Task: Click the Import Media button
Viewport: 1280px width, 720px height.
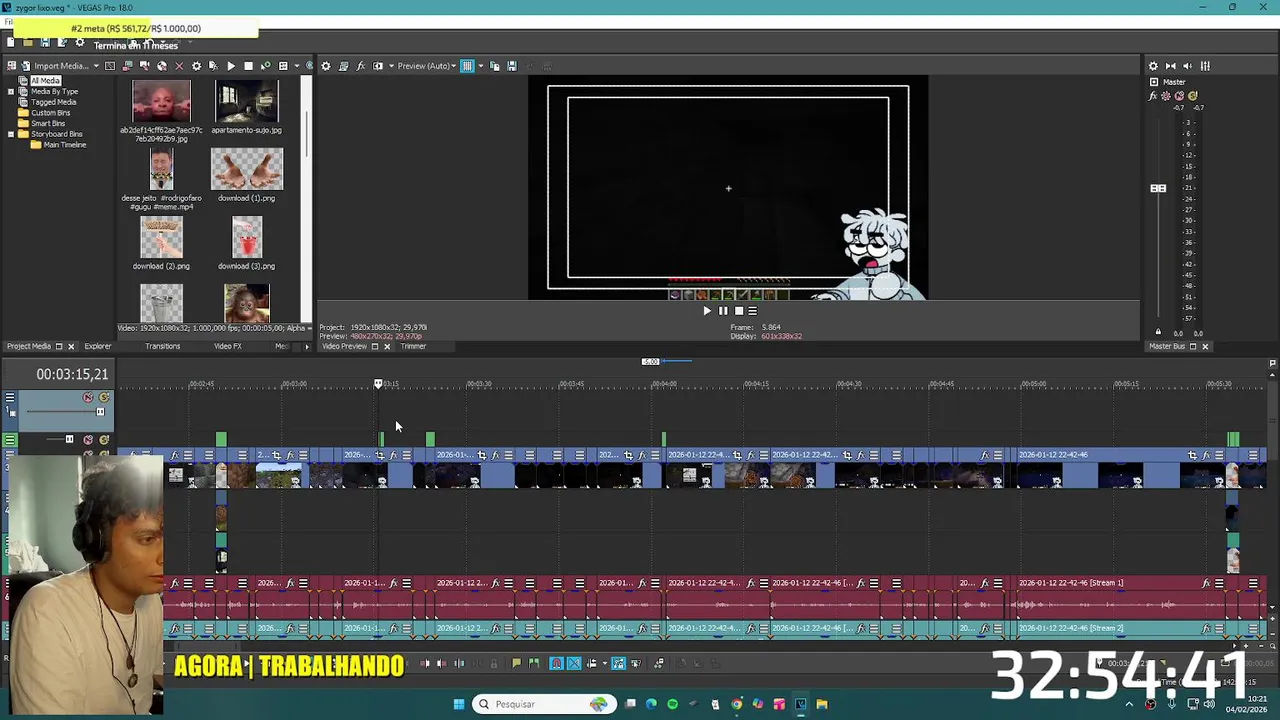Action: click(55, 66)
